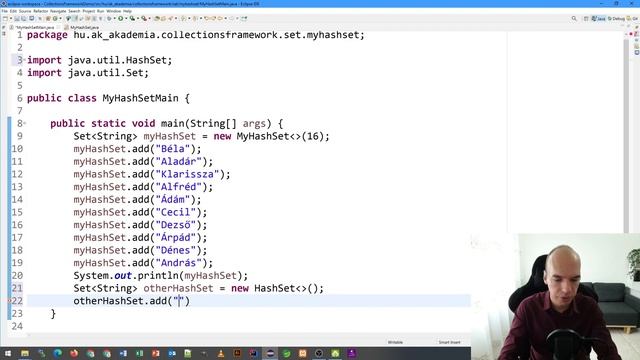Click the Writable status bar label
The height and width of the screenshot is (360, 640).
click(395, 342)
